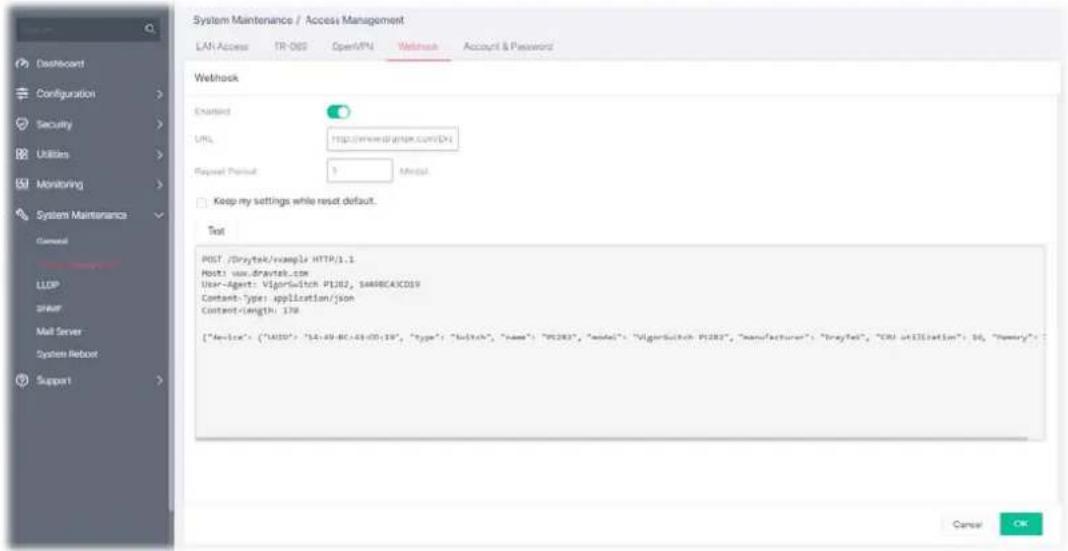Toggle the Webhook Enabled switch off

click(x=339, y=112)
